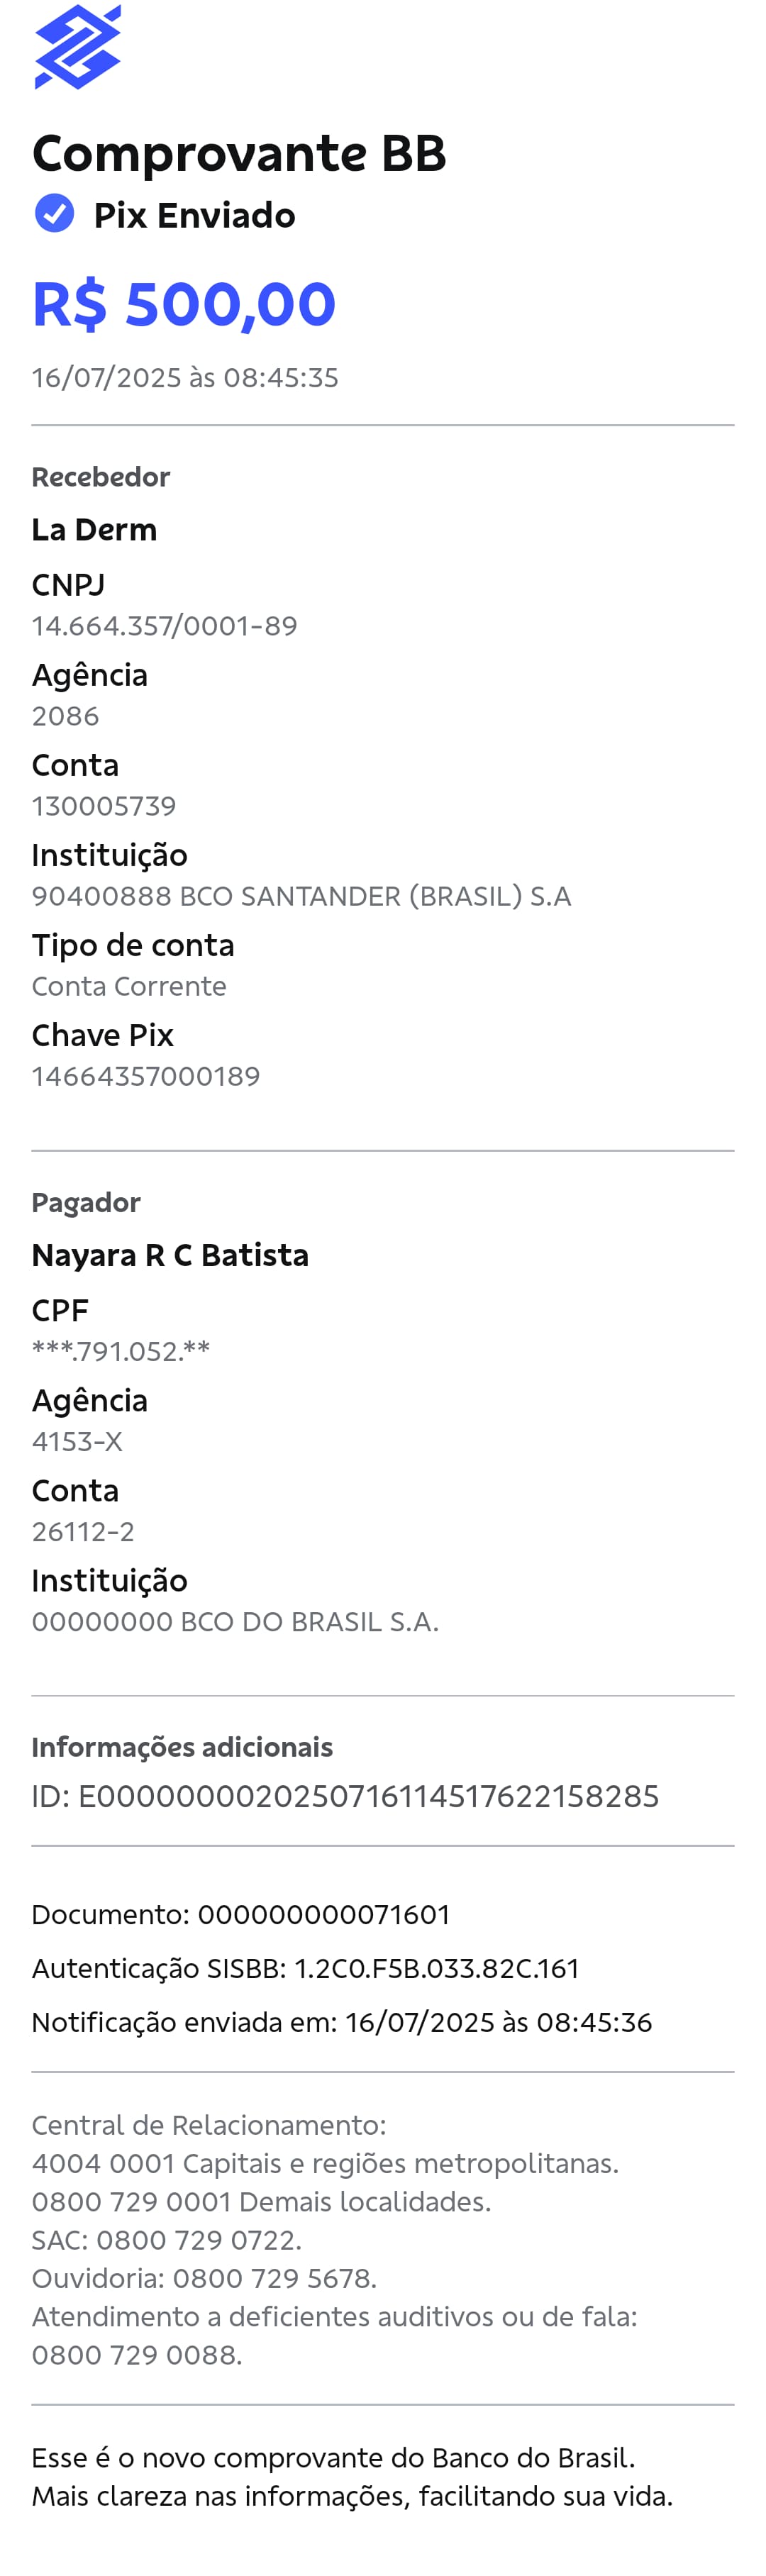Click the Documento number line

[x=241, y=1913]
